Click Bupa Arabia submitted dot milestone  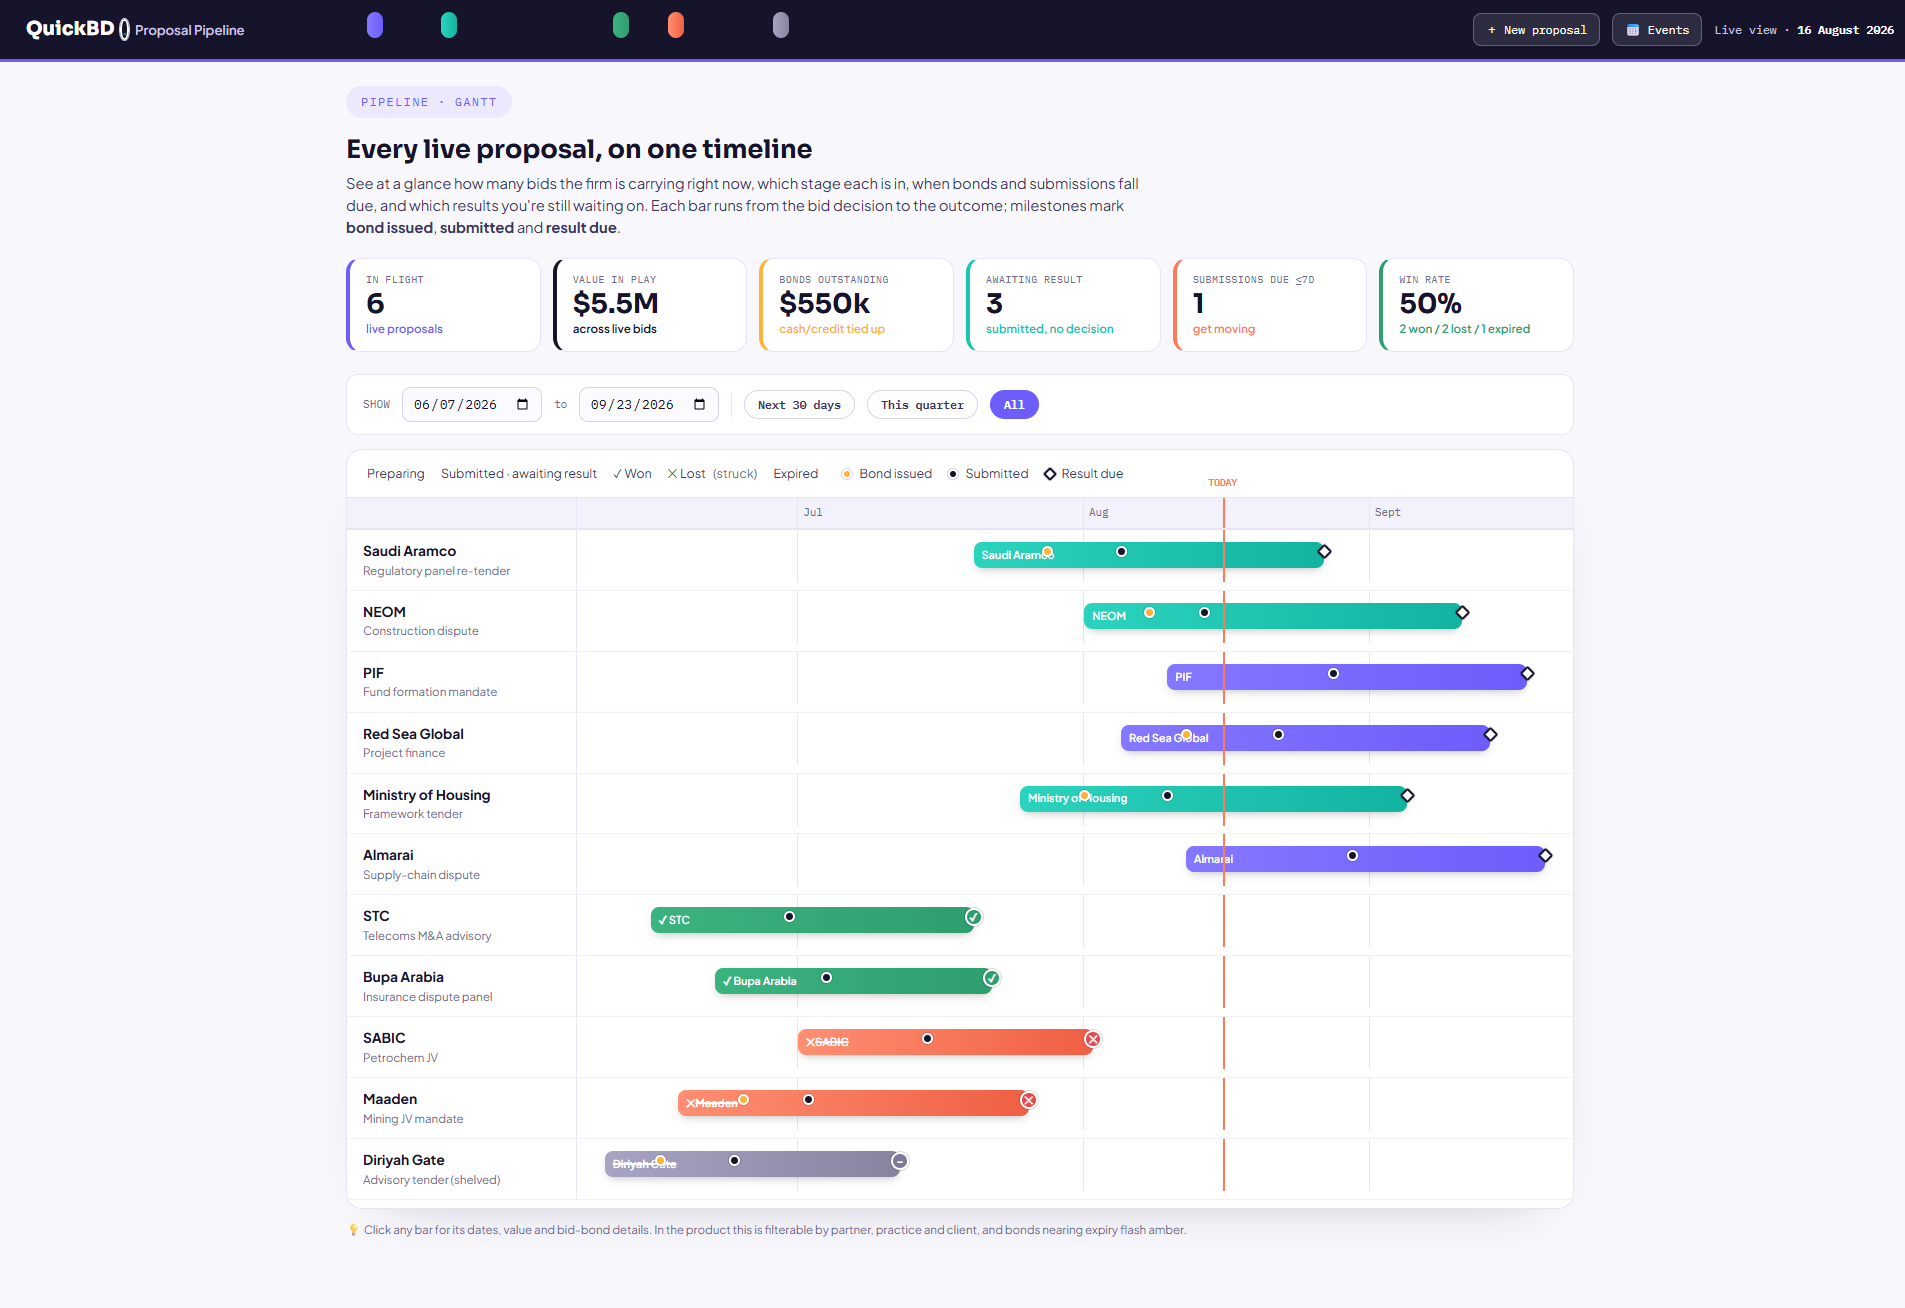point(826,978)
